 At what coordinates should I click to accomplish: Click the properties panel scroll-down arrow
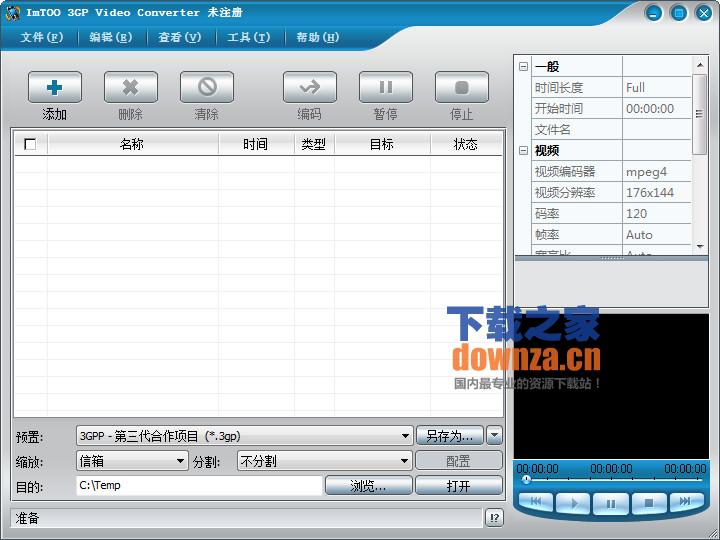pyautogui.click(x=699, y=247)
